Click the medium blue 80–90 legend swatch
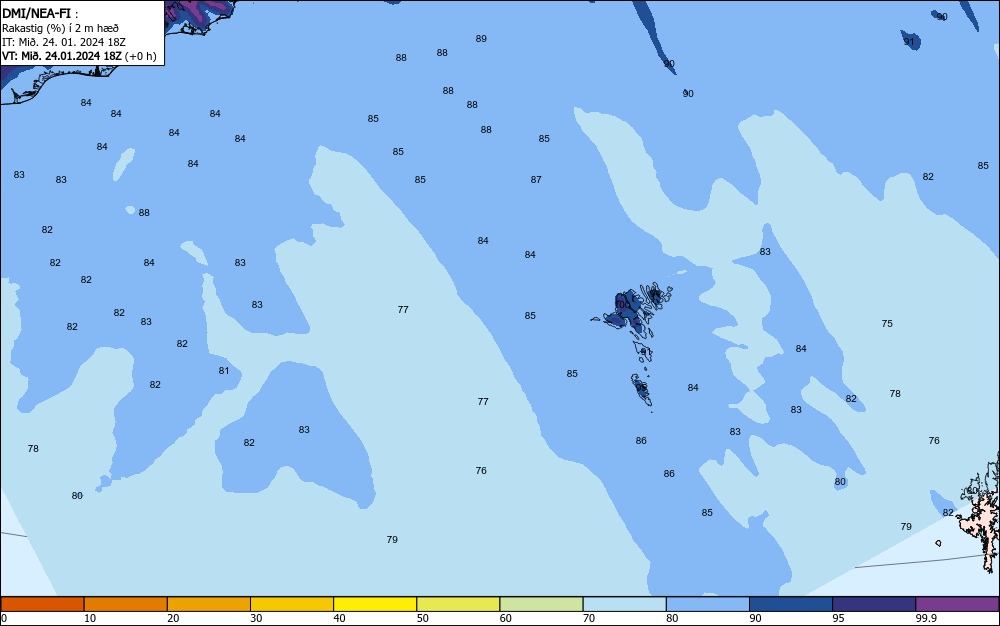Image resolution: width=1000 pixels, height=626 pixels. click(x=708, y=604)
